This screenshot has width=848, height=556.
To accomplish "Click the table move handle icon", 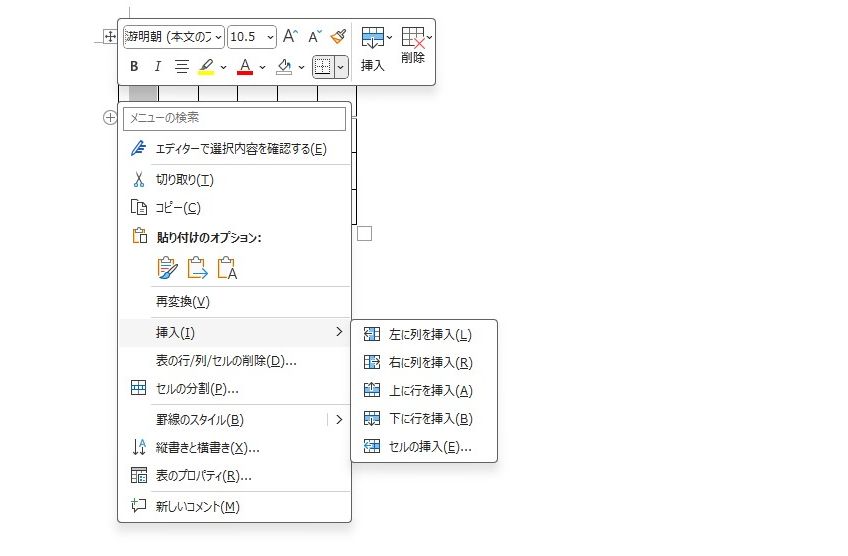I will pos(110,37).
